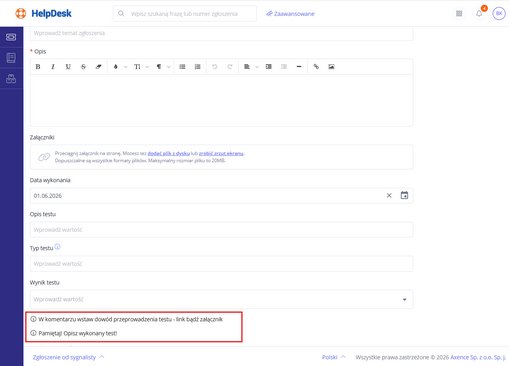Toggle strikethrough formatting
The image size is (509, 366).
click(x=83, y=67)
